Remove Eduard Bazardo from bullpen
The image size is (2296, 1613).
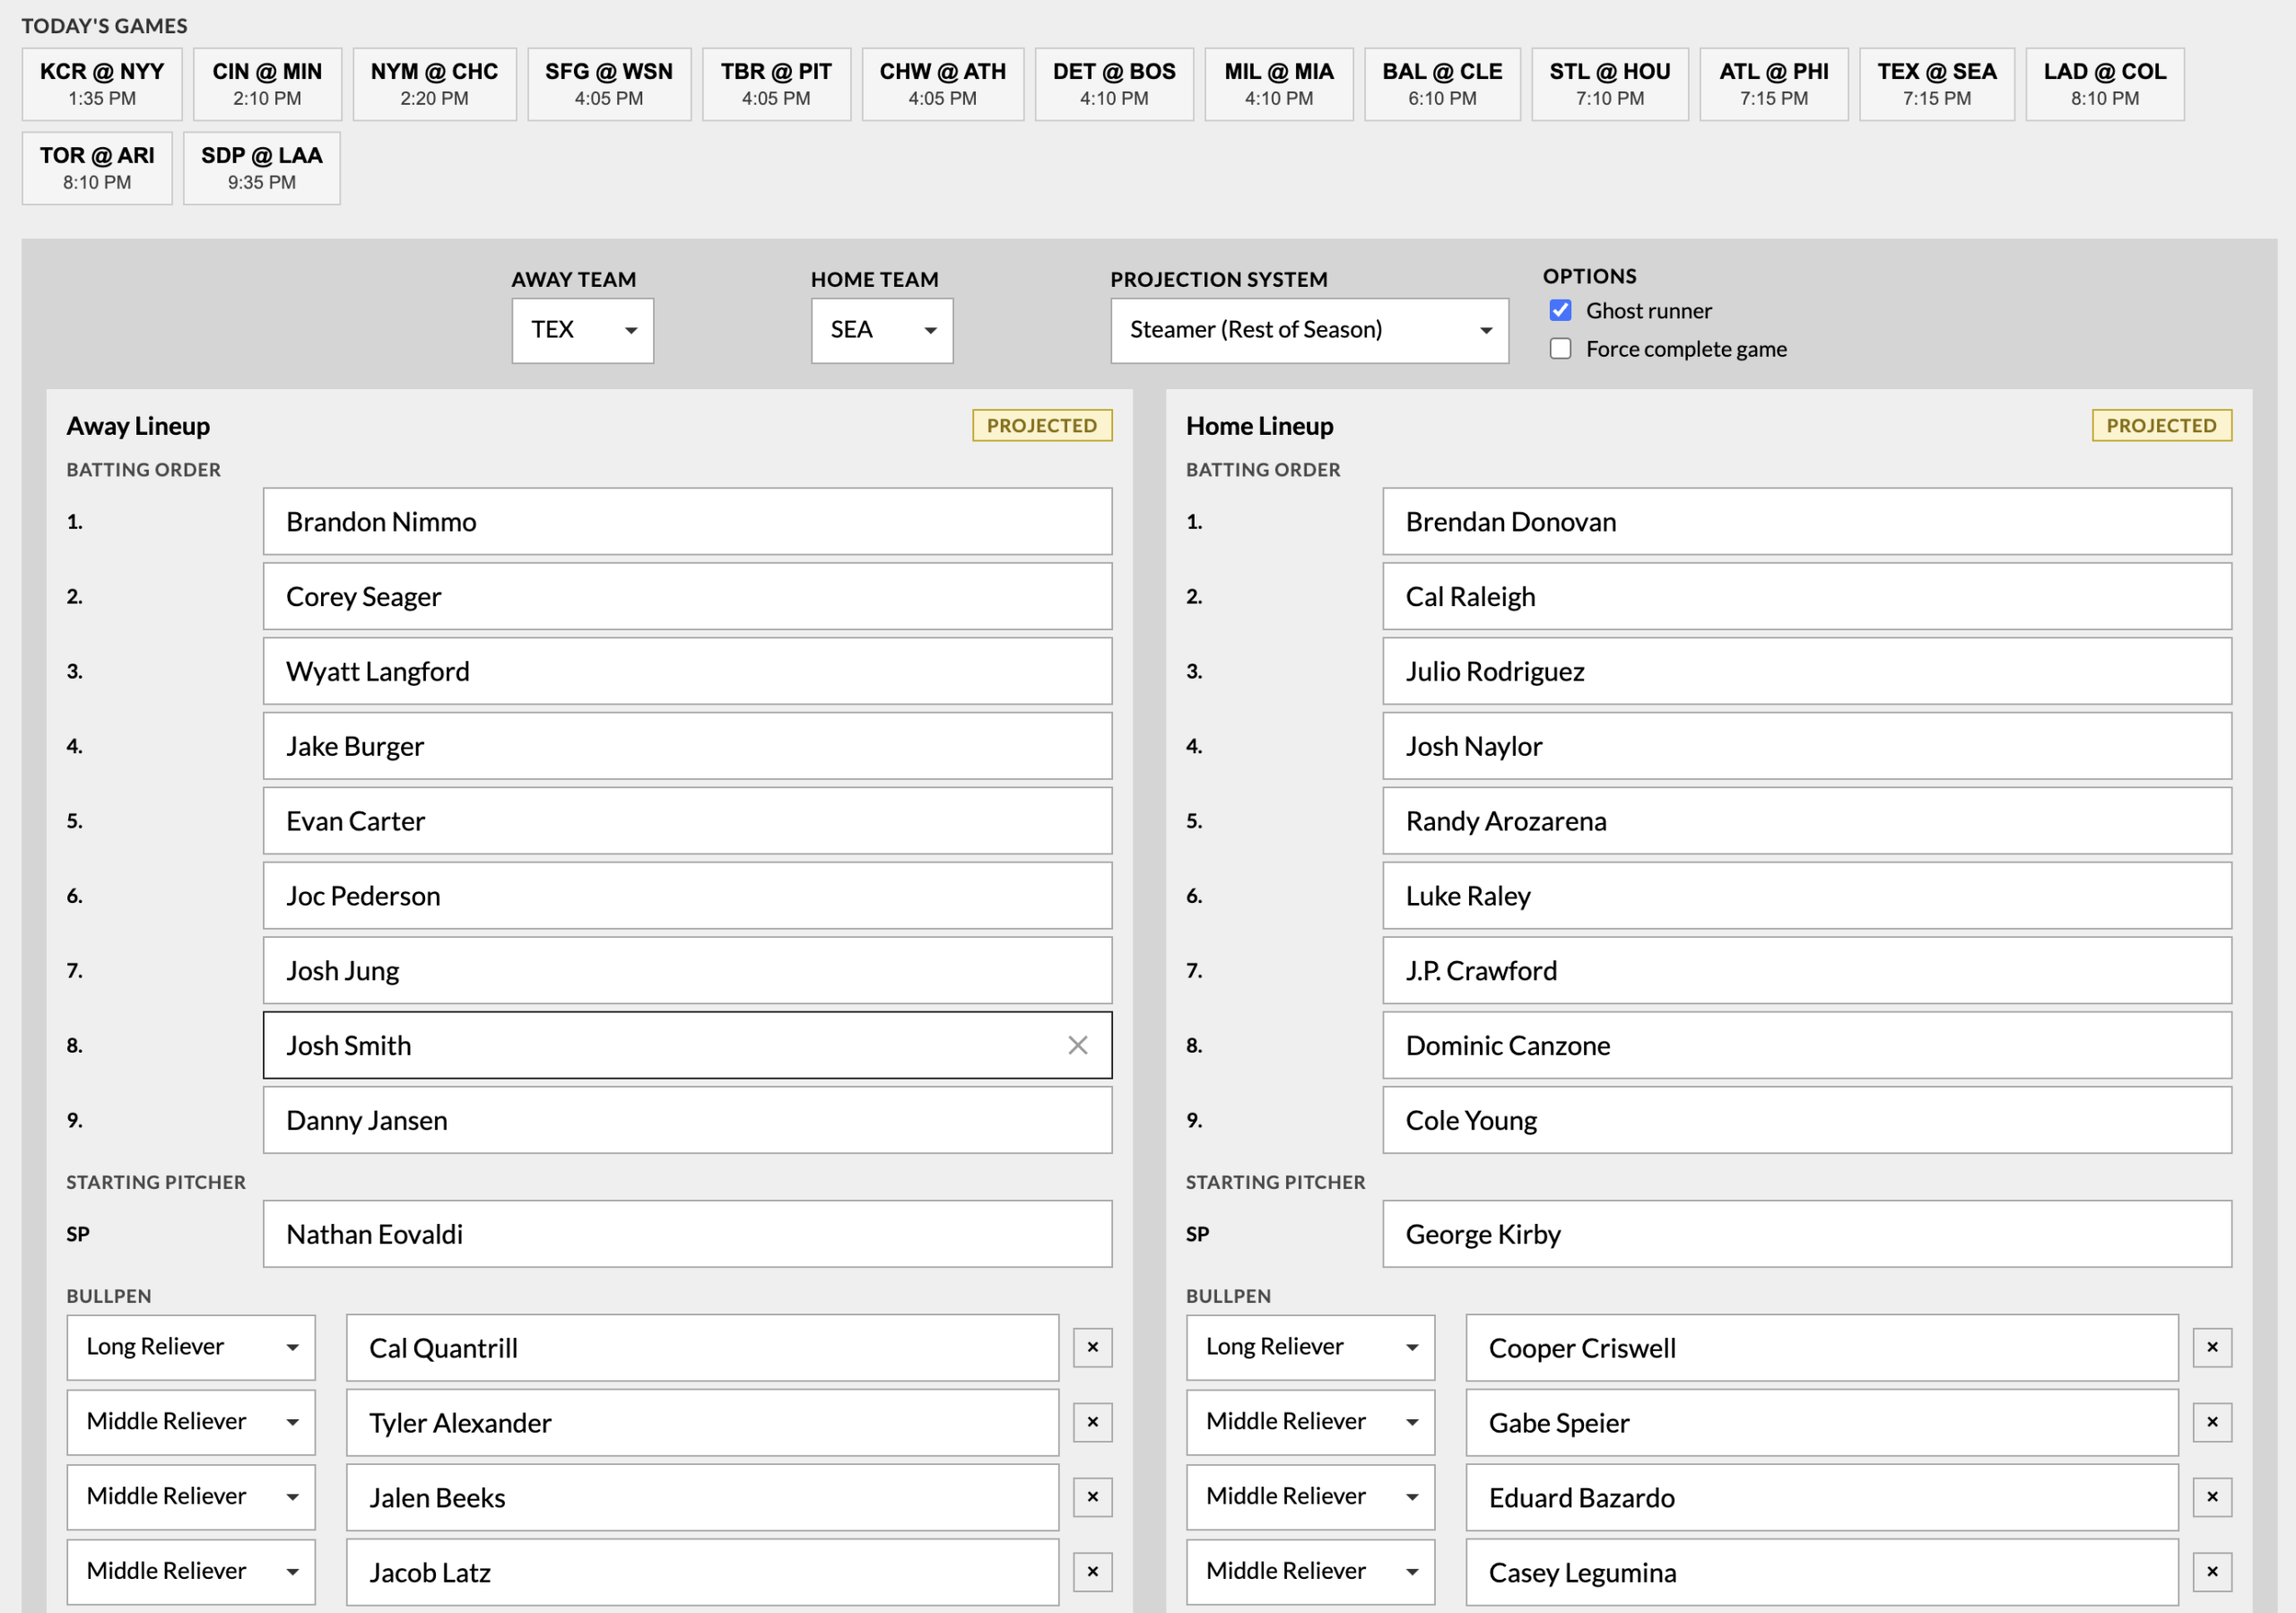click(2211, 1497)
